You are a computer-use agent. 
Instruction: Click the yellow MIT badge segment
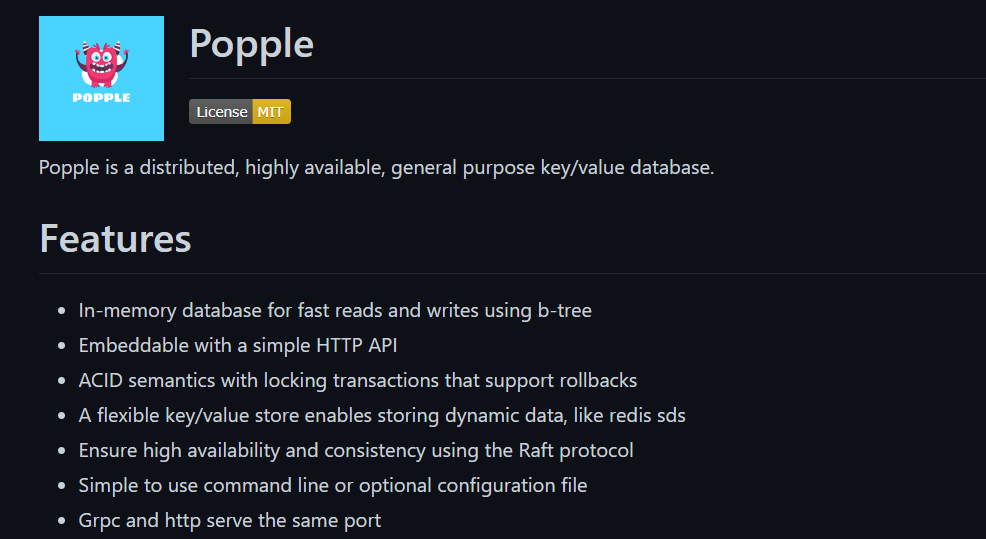tap(271, 112)
